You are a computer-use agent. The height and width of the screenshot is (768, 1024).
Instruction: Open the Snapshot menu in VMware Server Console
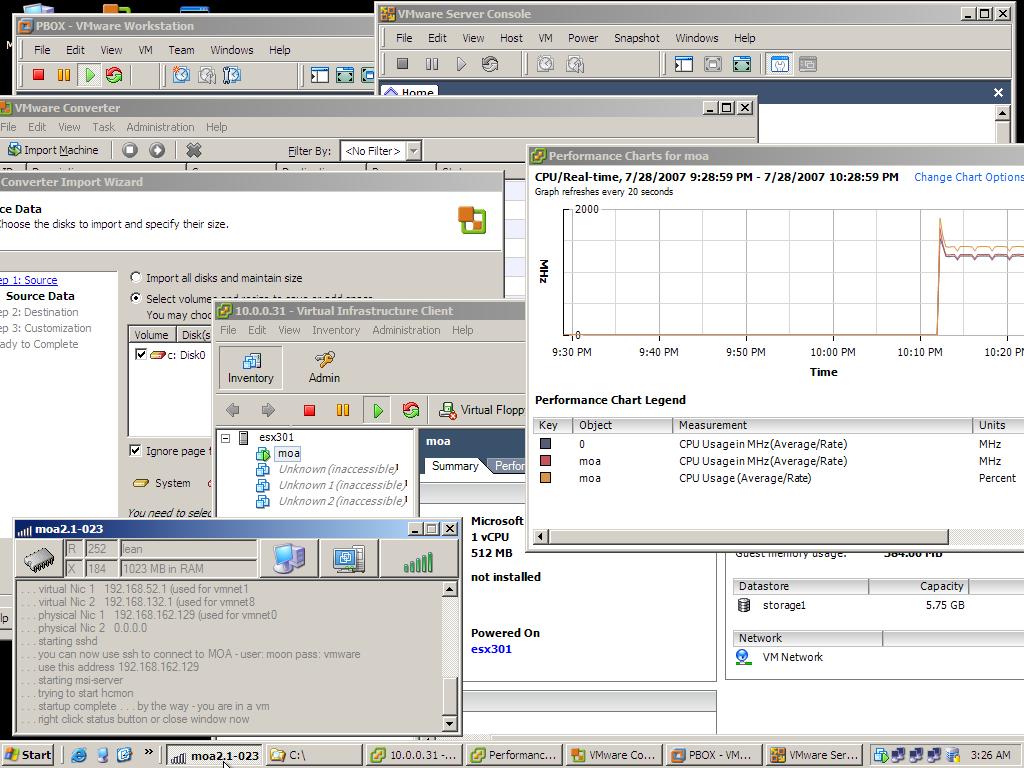click(x=636, y=38)
